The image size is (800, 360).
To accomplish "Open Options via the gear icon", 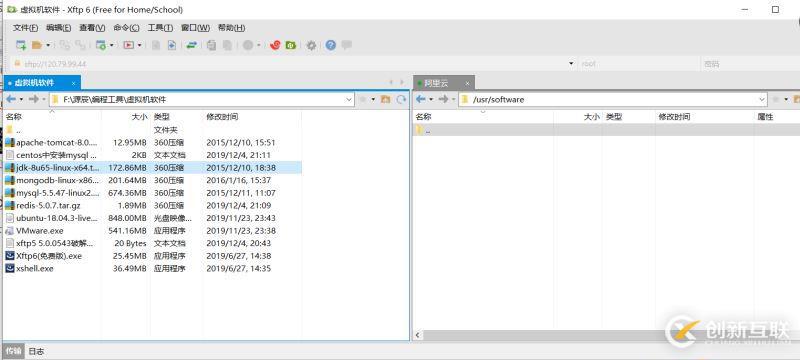I will click(311, 45).
